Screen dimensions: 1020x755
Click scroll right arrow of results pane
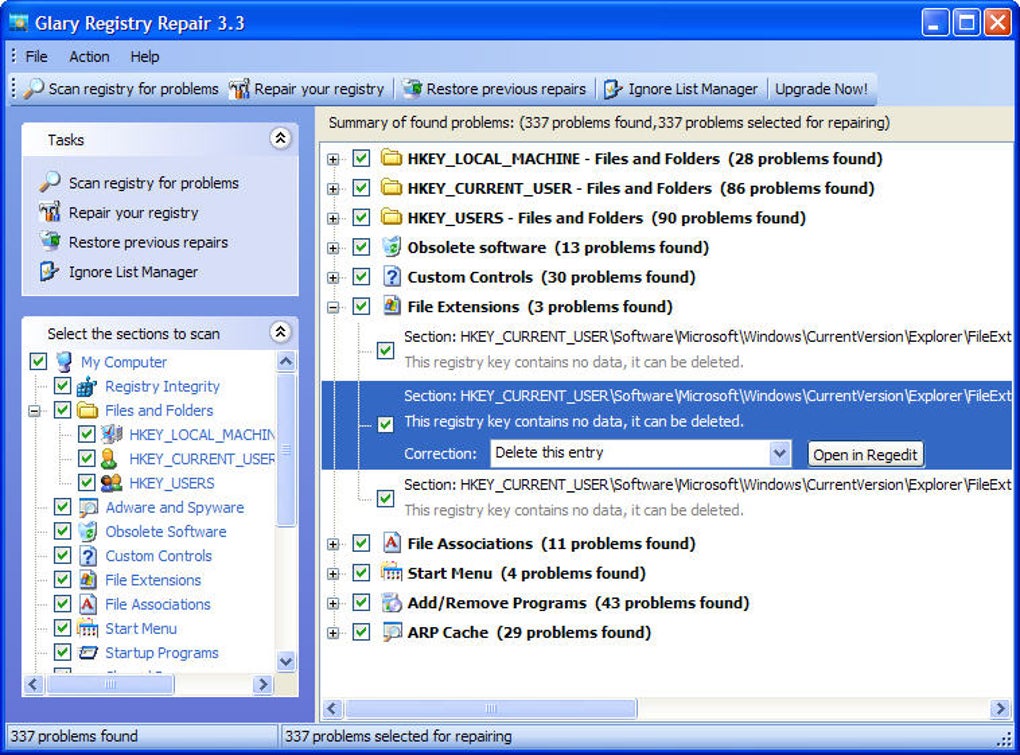999,708
